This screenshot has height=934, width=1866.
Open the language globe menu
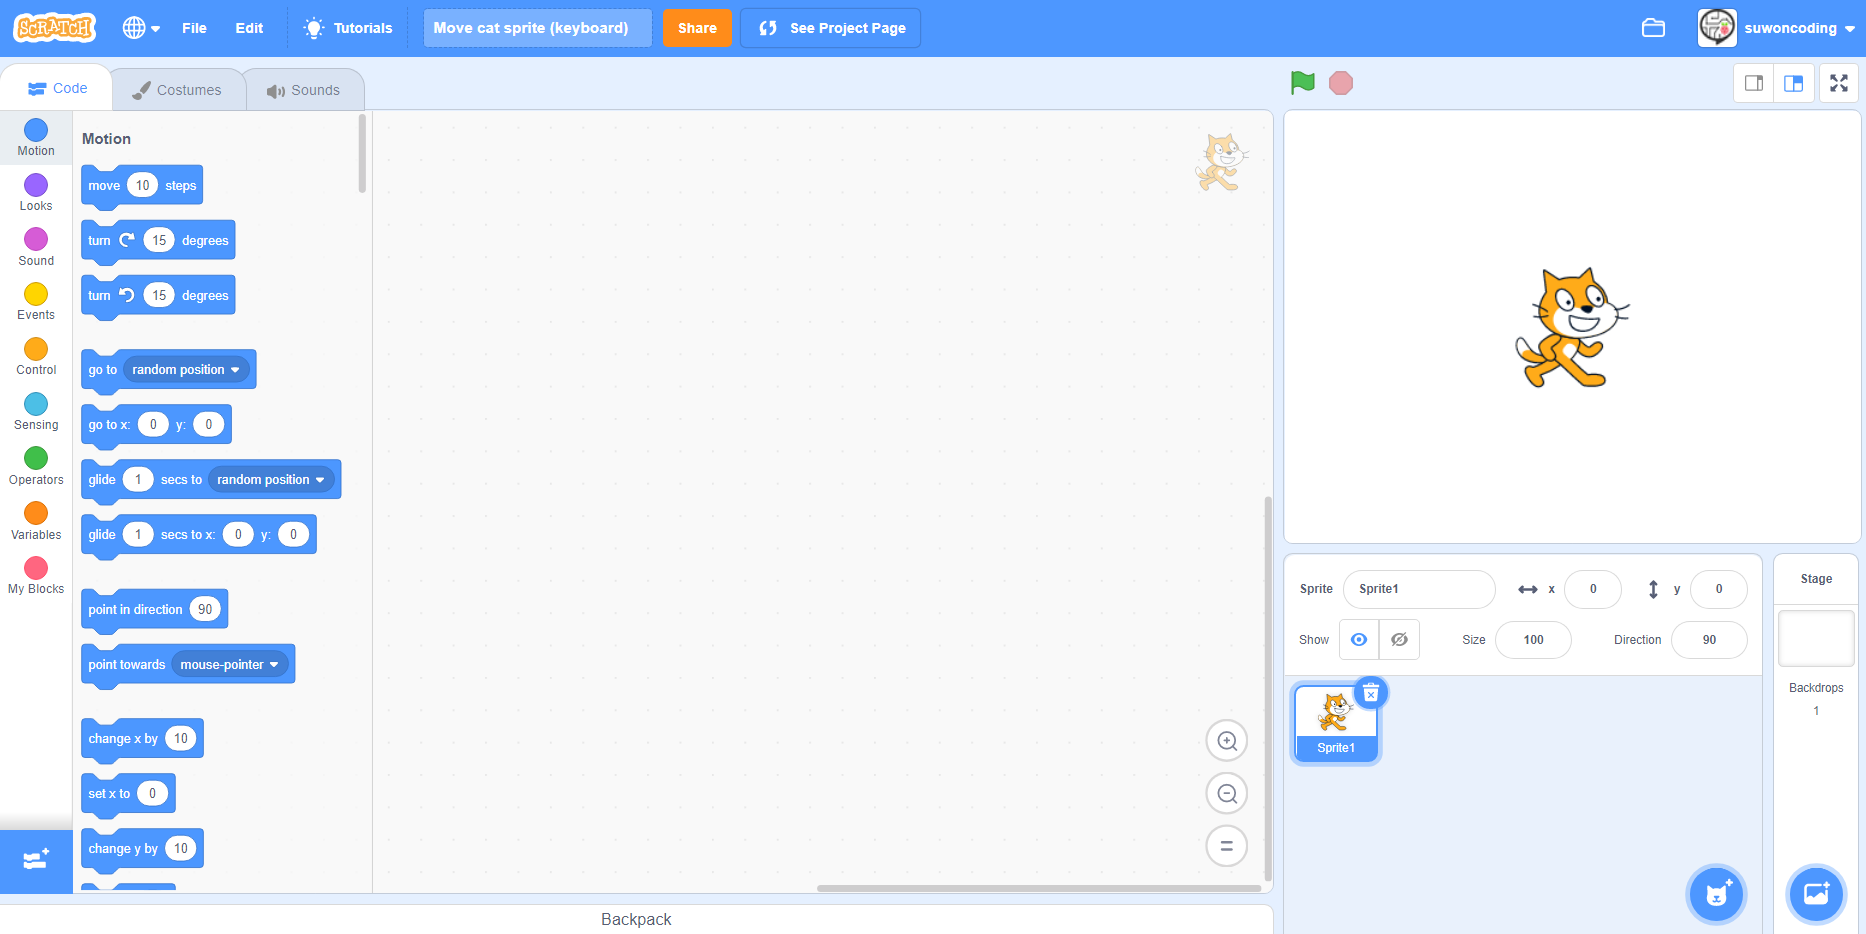pos(141,28)
